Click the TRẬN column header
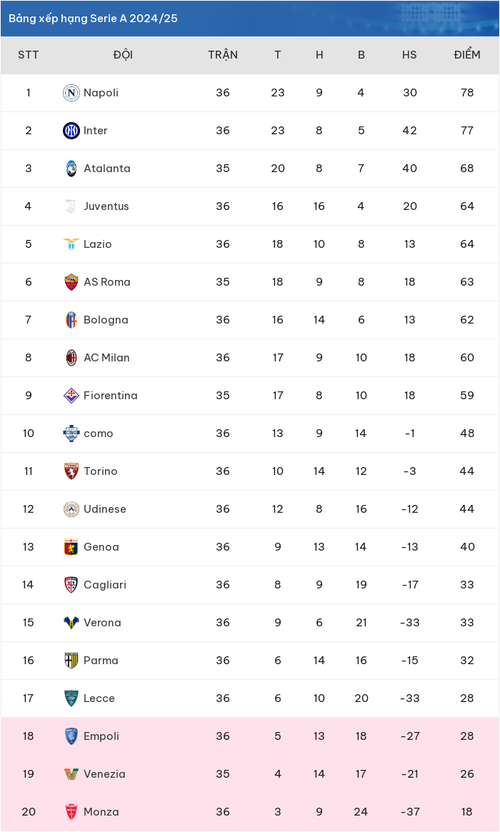 (223, 55)
